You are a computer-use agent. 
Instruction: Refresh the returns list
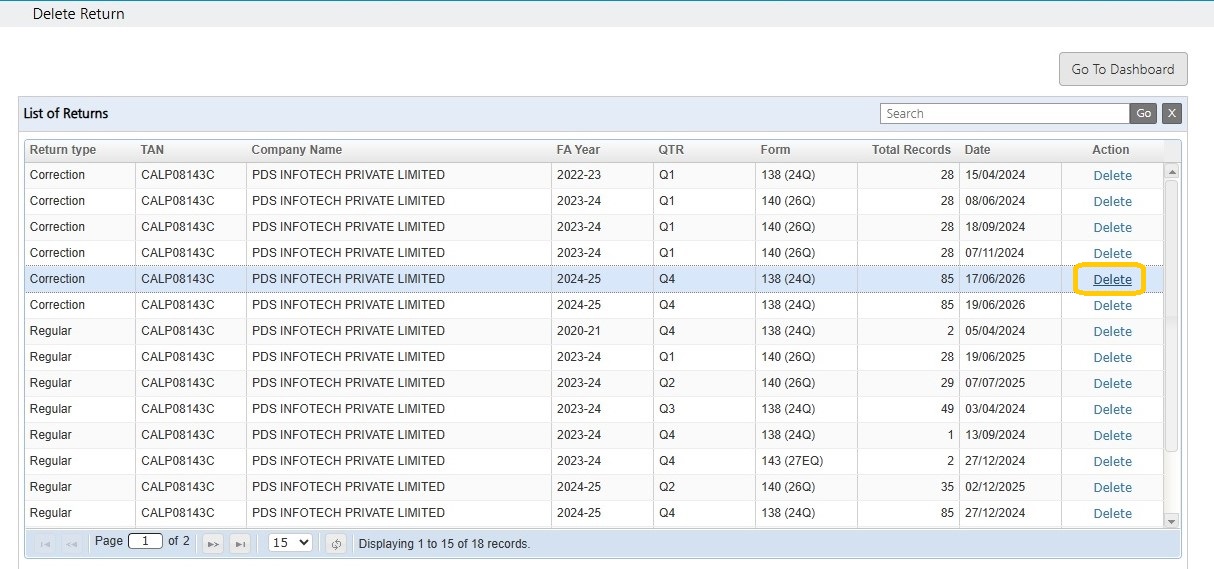coord(337,544)
